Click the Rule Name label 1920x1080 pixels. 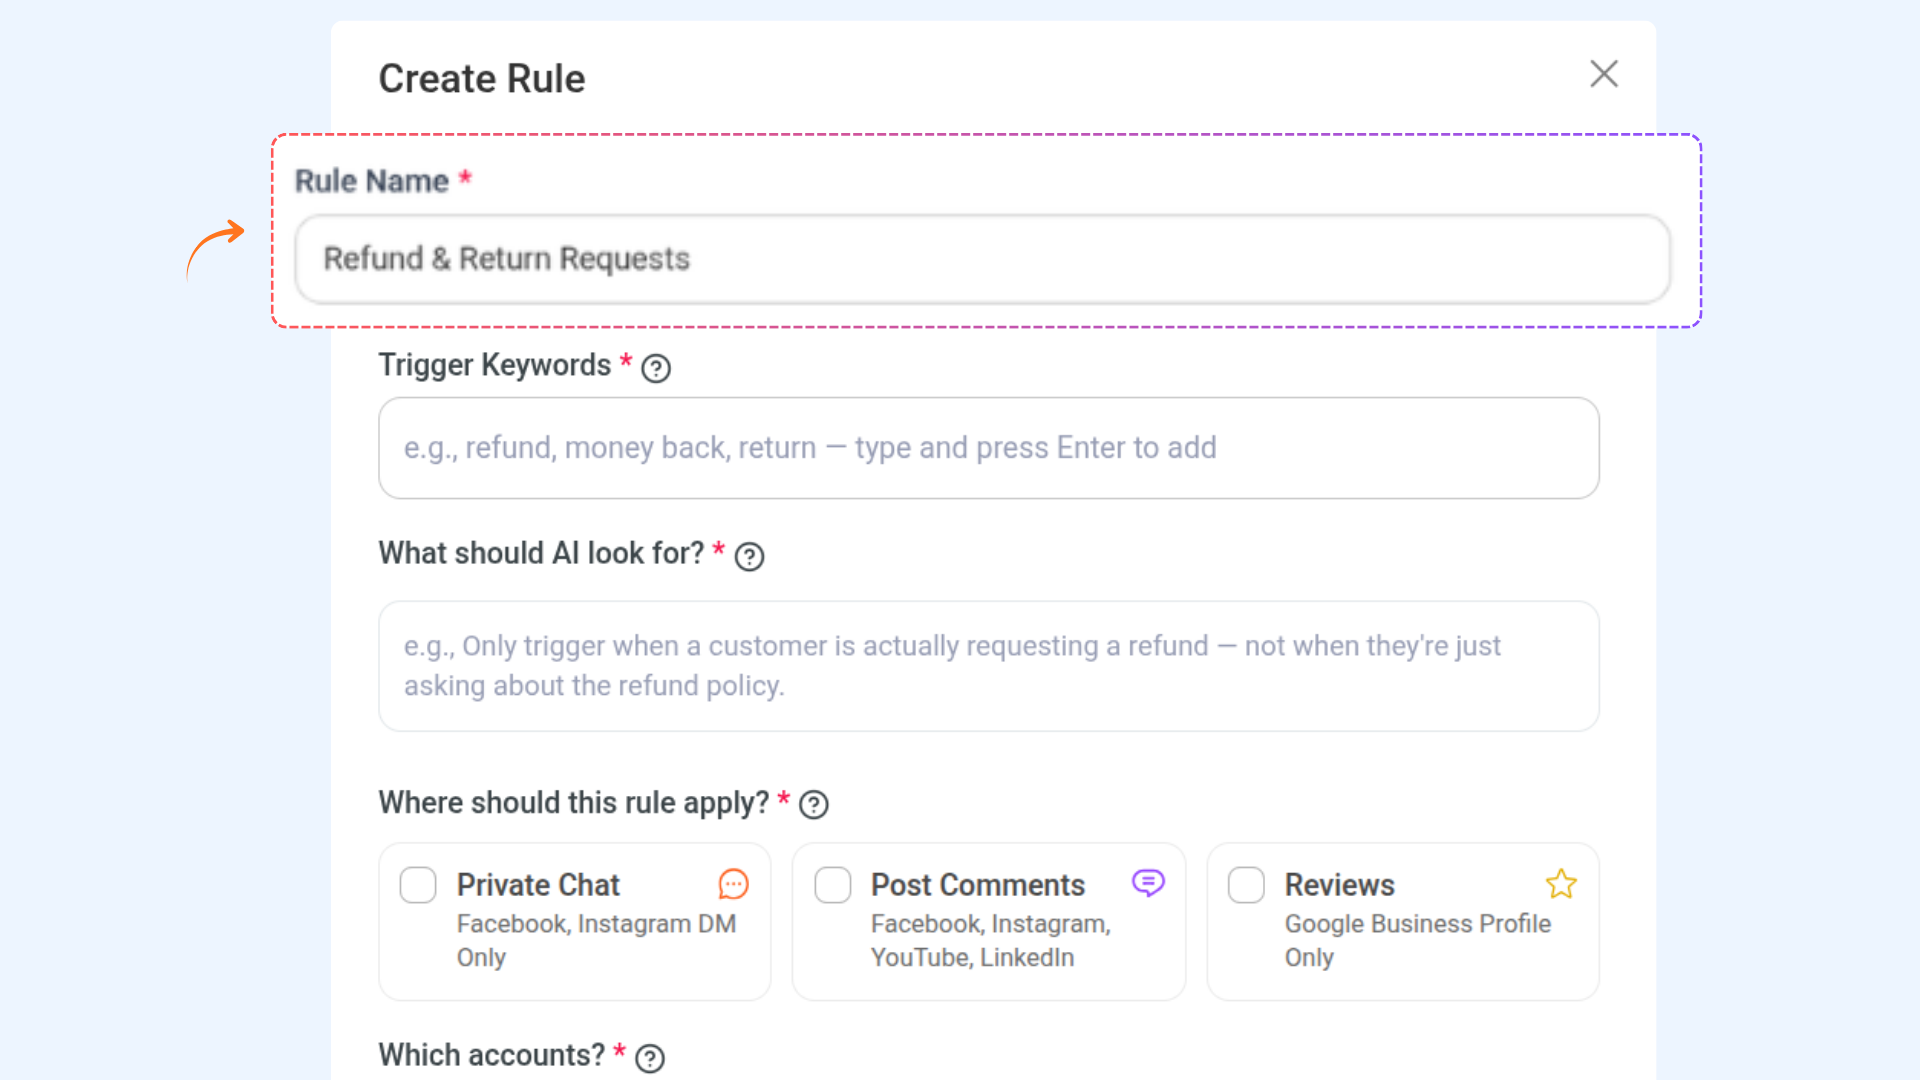(x=371, y=181)
